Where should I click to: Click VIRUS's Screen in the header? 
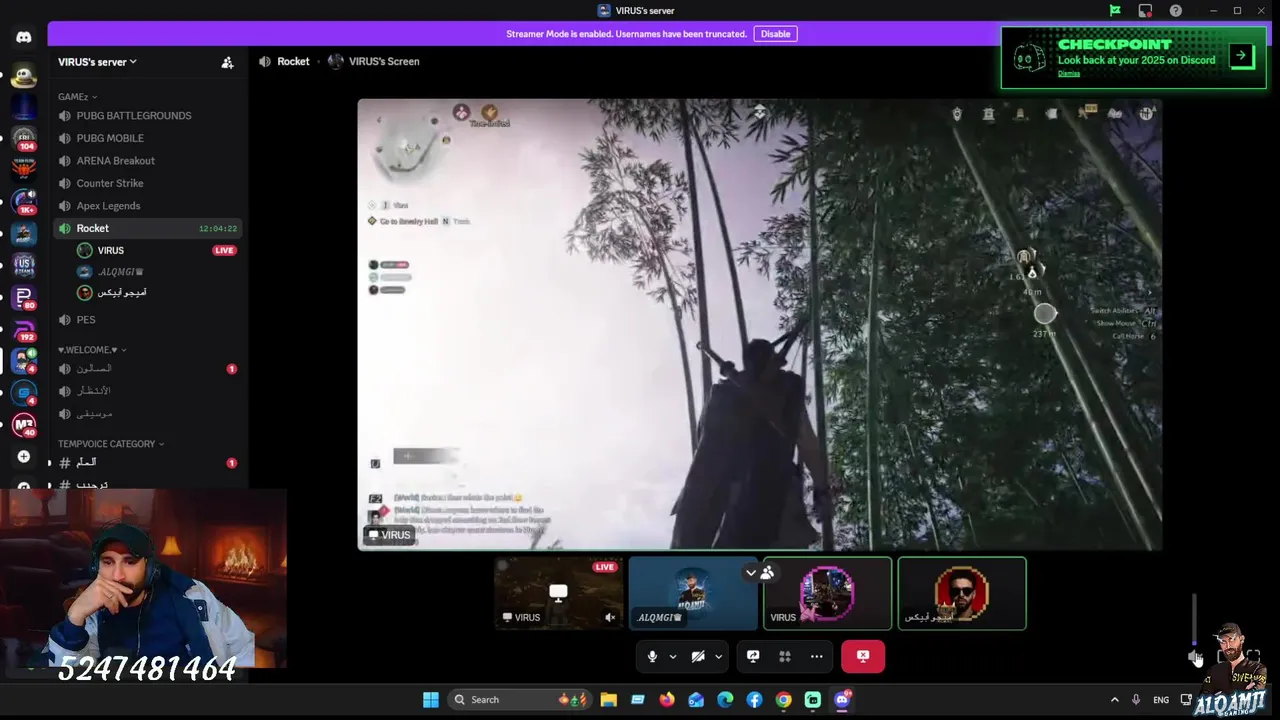(x=384, y=61)
